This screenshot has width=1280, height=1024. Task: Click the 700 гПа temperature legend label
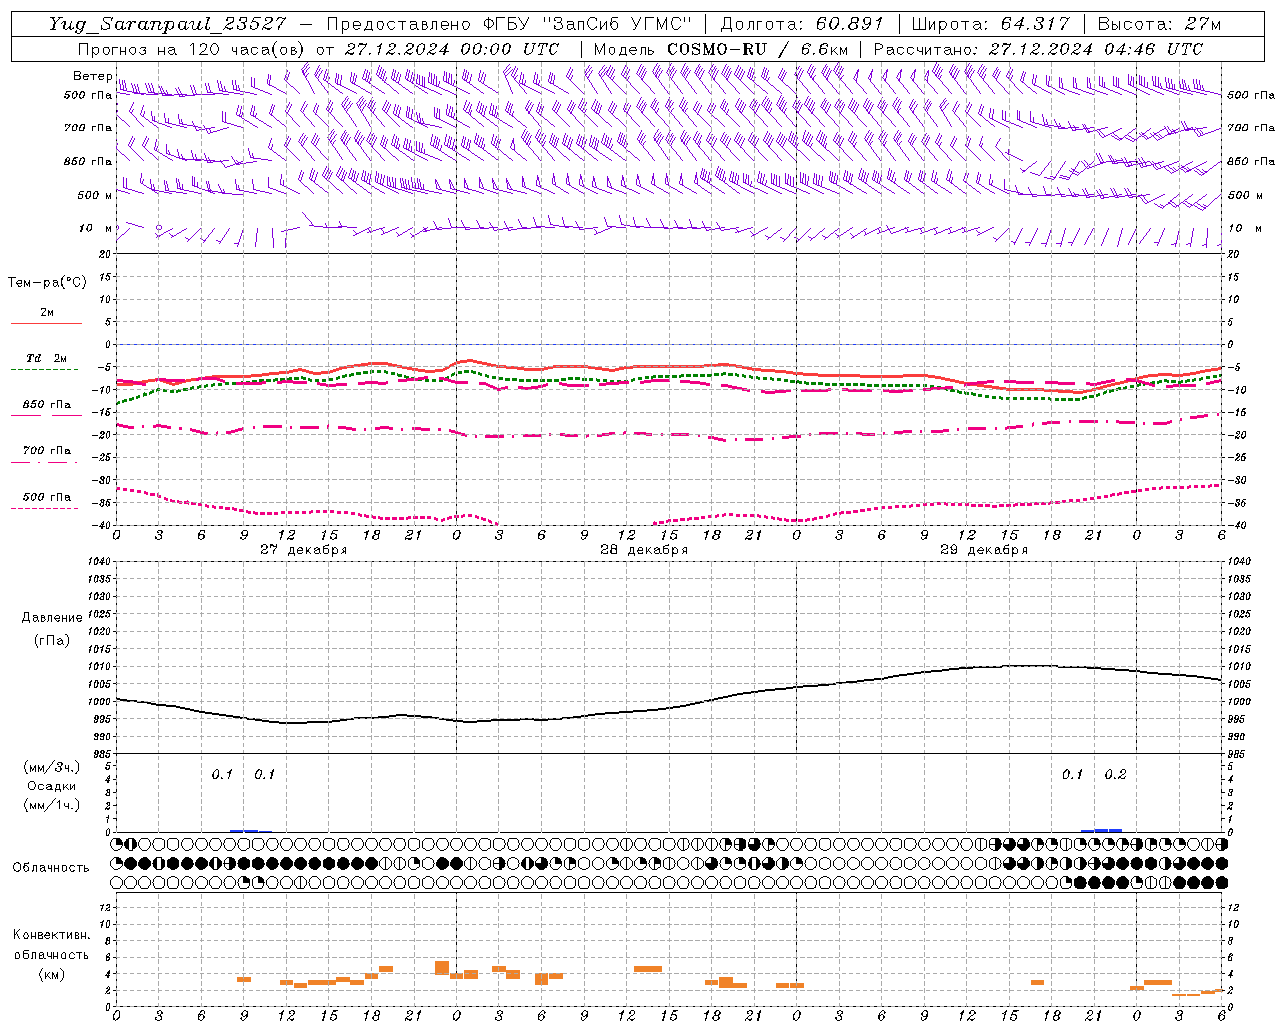(x=46, y=451)
